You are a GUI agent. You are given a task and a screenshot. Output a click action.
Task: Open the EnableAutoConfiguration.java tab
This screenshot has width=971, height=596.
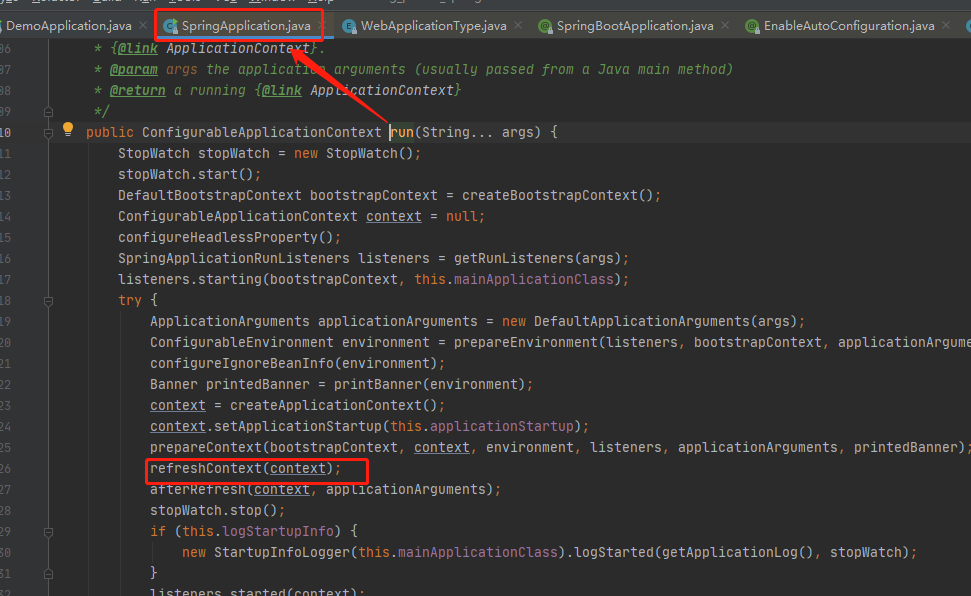(x=848, y=26)
